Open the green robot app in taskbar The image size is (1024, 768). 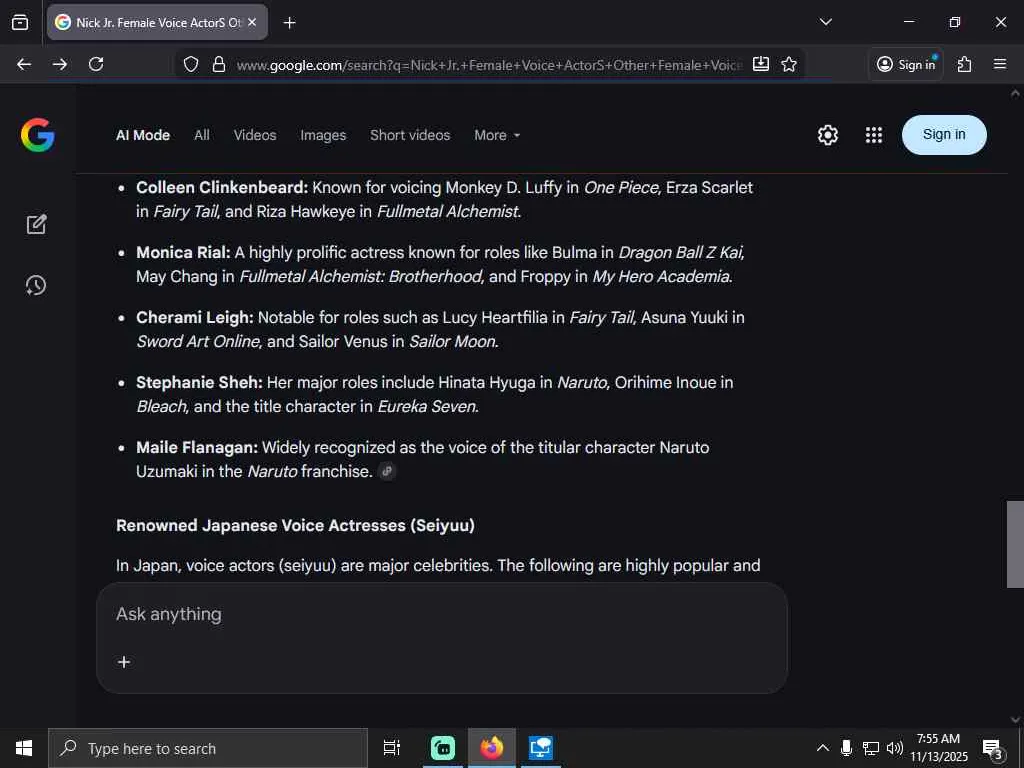coord(443,748)
